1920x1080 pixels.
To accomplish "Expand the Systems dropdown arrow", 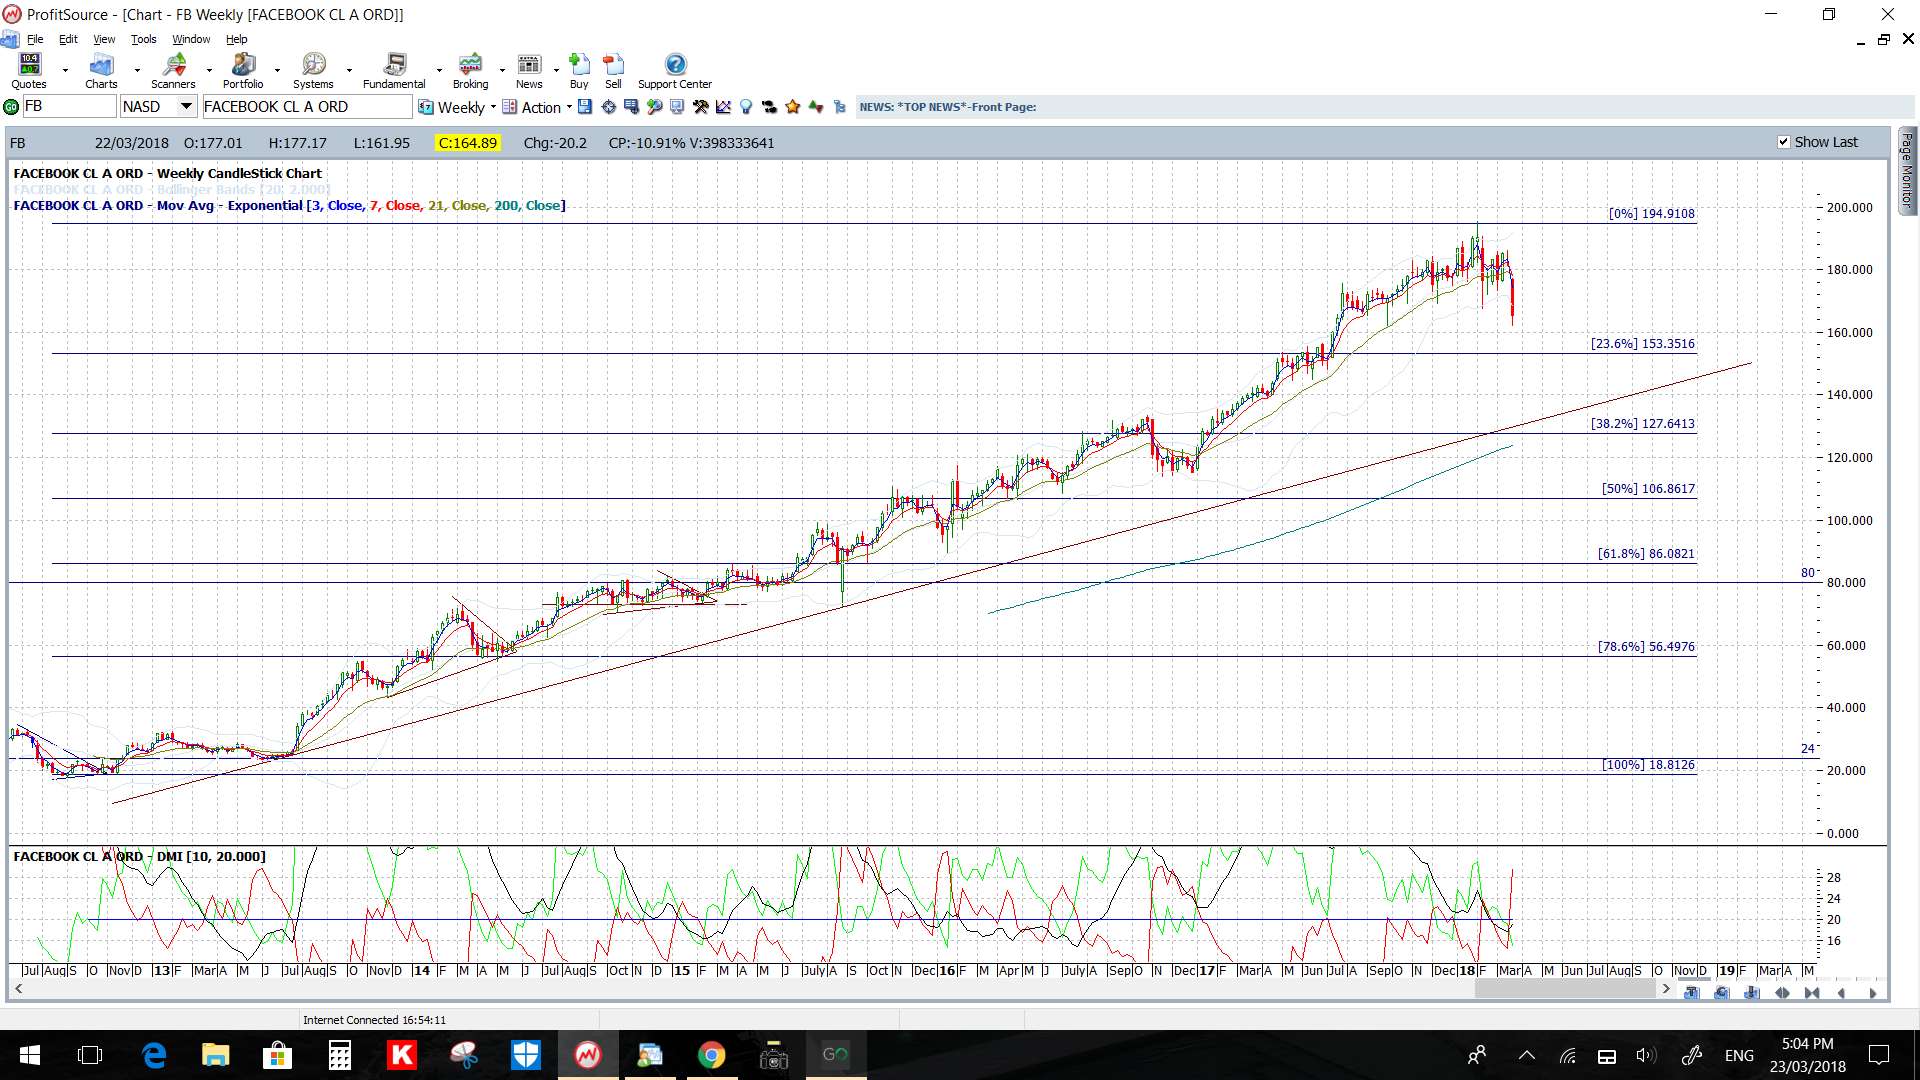I will (x=349, y=71).
